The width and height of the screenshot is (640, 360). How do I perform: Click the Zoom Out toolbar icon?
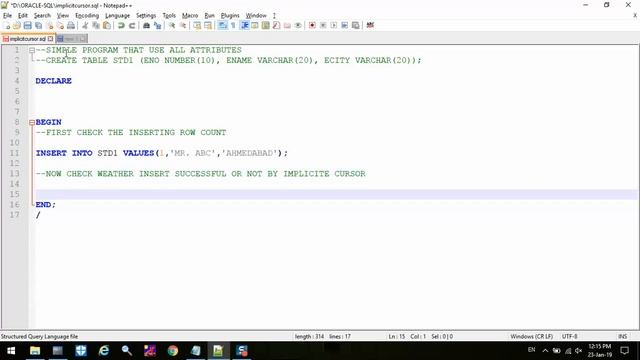(x=183, y=25)
